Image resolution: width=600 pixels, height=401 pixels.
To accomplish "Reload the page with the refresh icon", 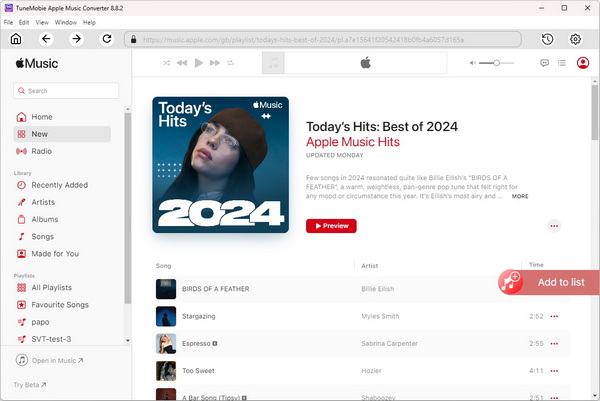I will 107,39.
